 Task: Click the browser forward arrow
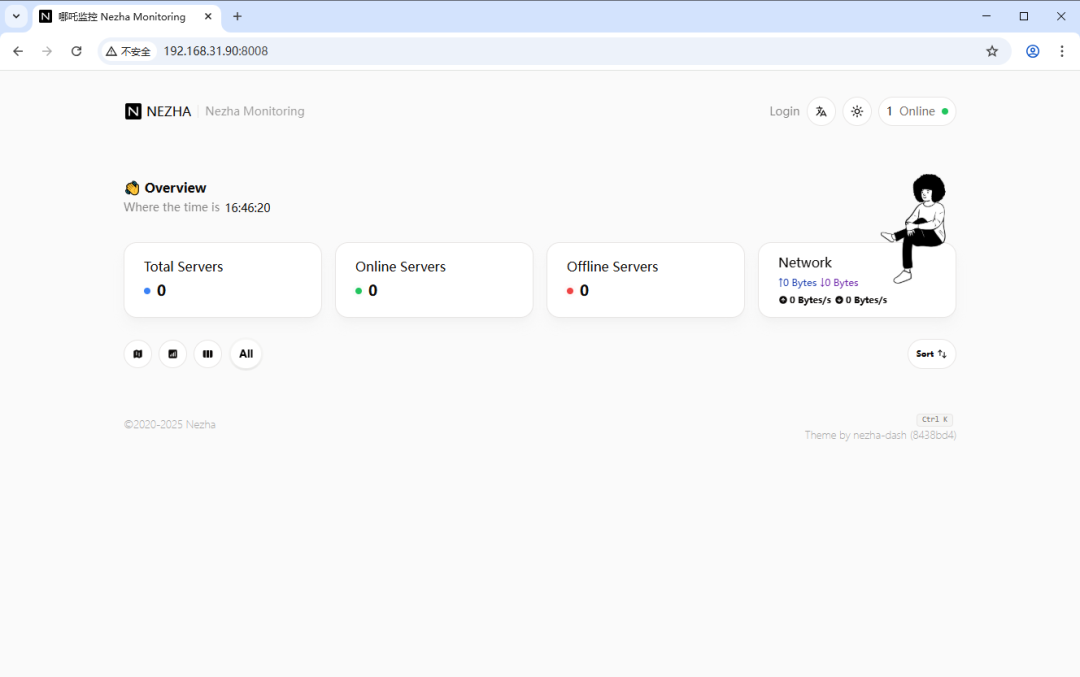click(x=47, y=51)
